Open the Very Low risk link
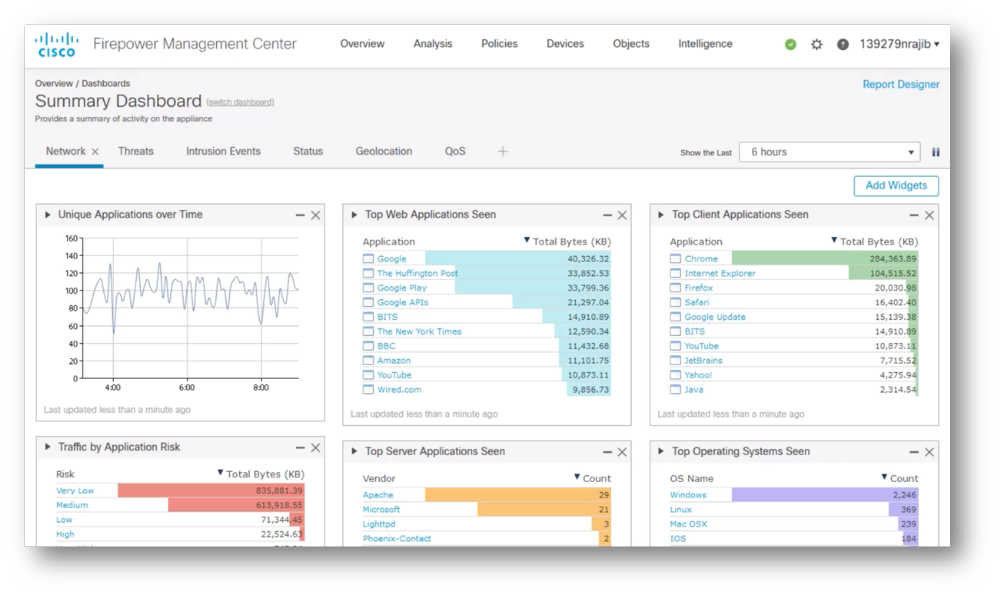The image size is (1000, 596). tap(75, 491)
